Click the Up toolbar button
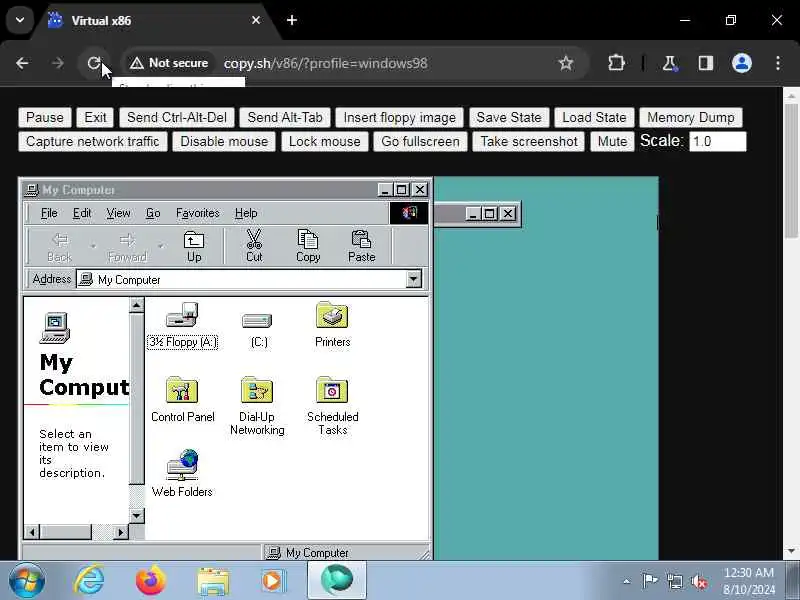The image size is (800, 600). [194, 246]
